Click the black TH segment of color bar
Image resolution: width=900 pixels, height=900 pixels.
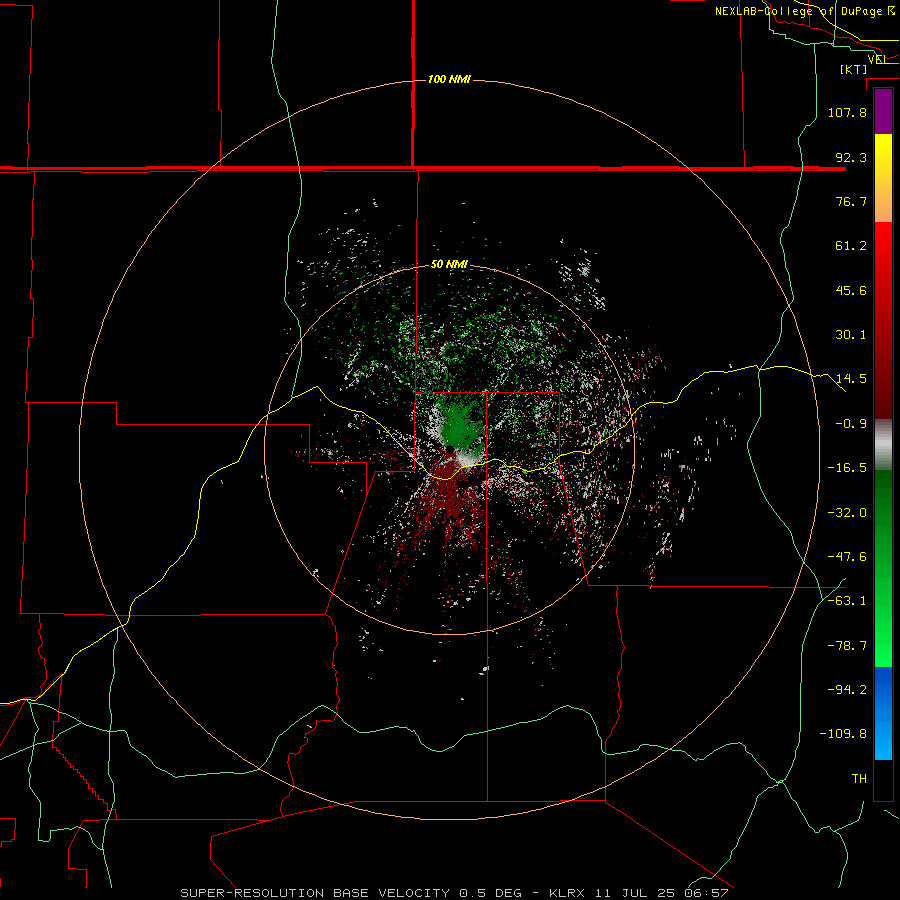883,779
